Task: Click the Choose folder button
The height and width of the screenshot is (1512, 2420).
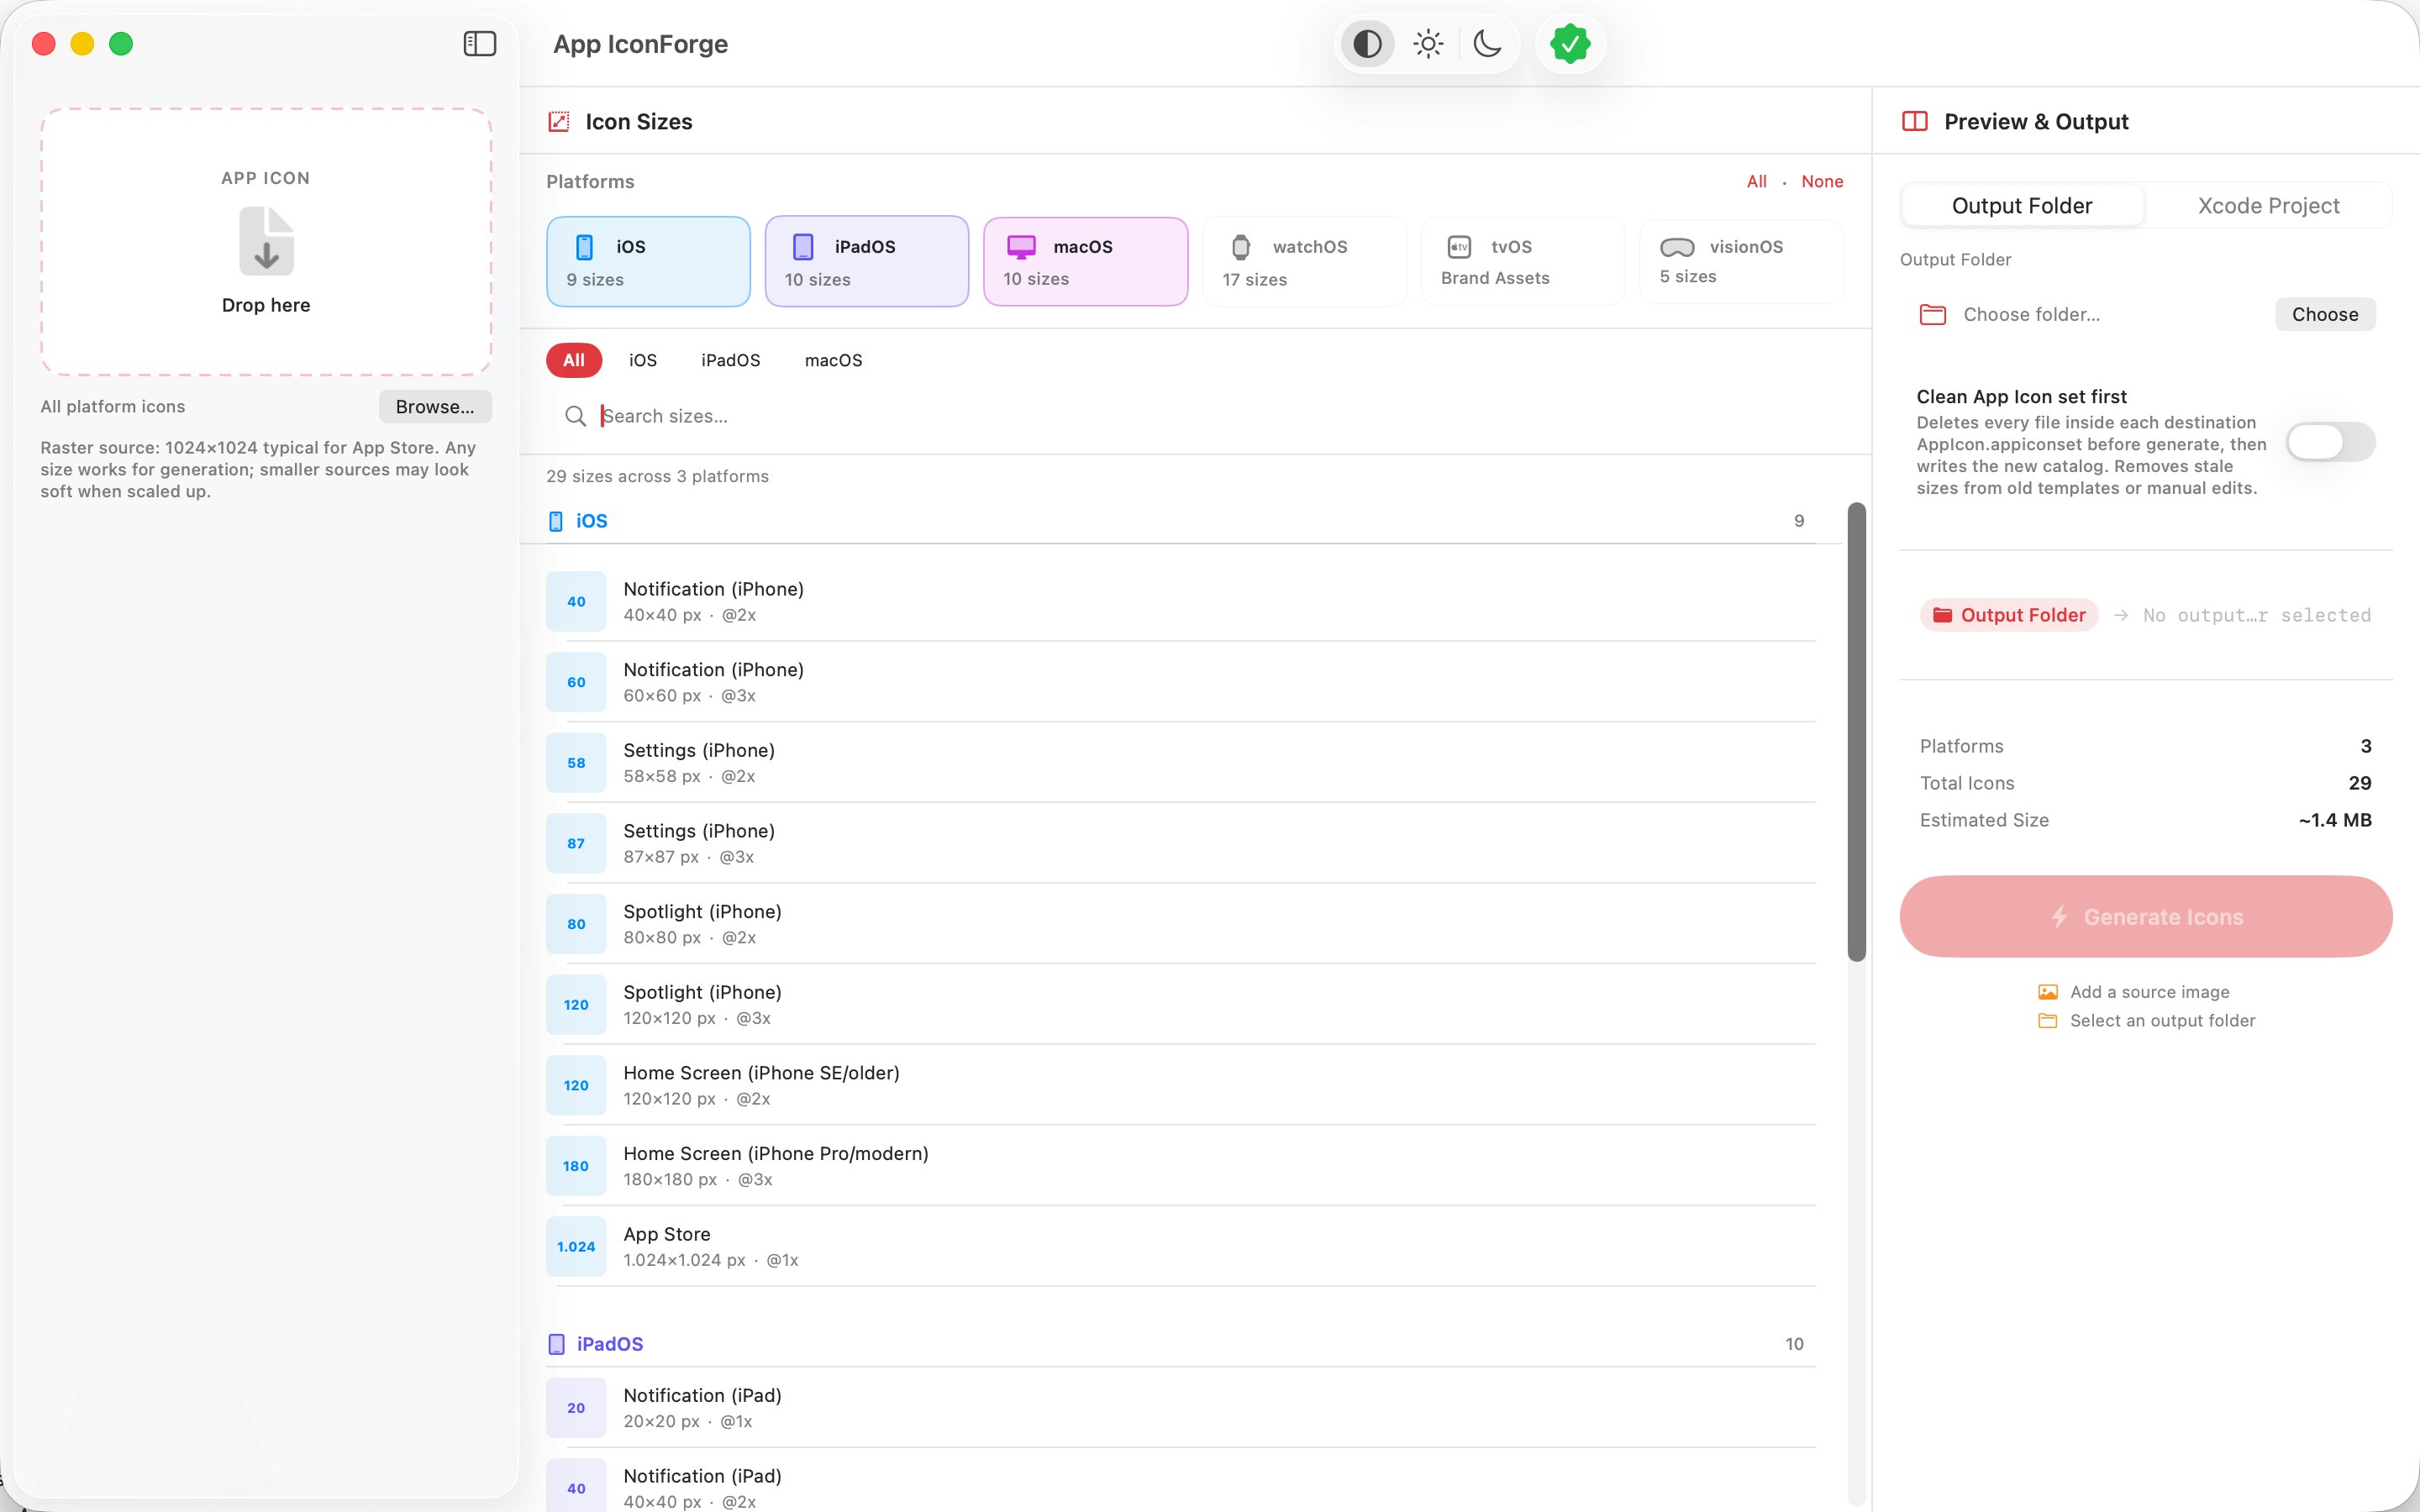Action: (x=2325, y=315)
